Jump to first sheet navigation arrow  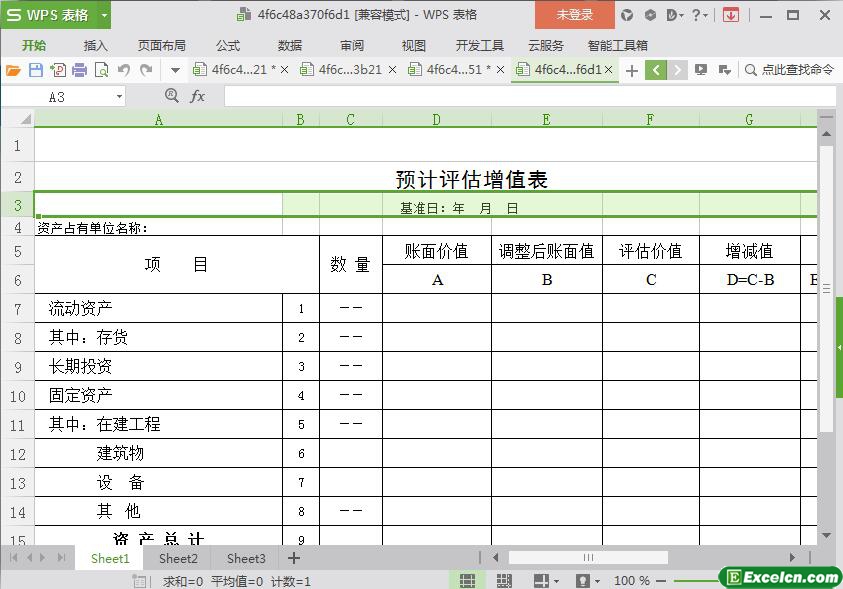click(x=13, y=558)
